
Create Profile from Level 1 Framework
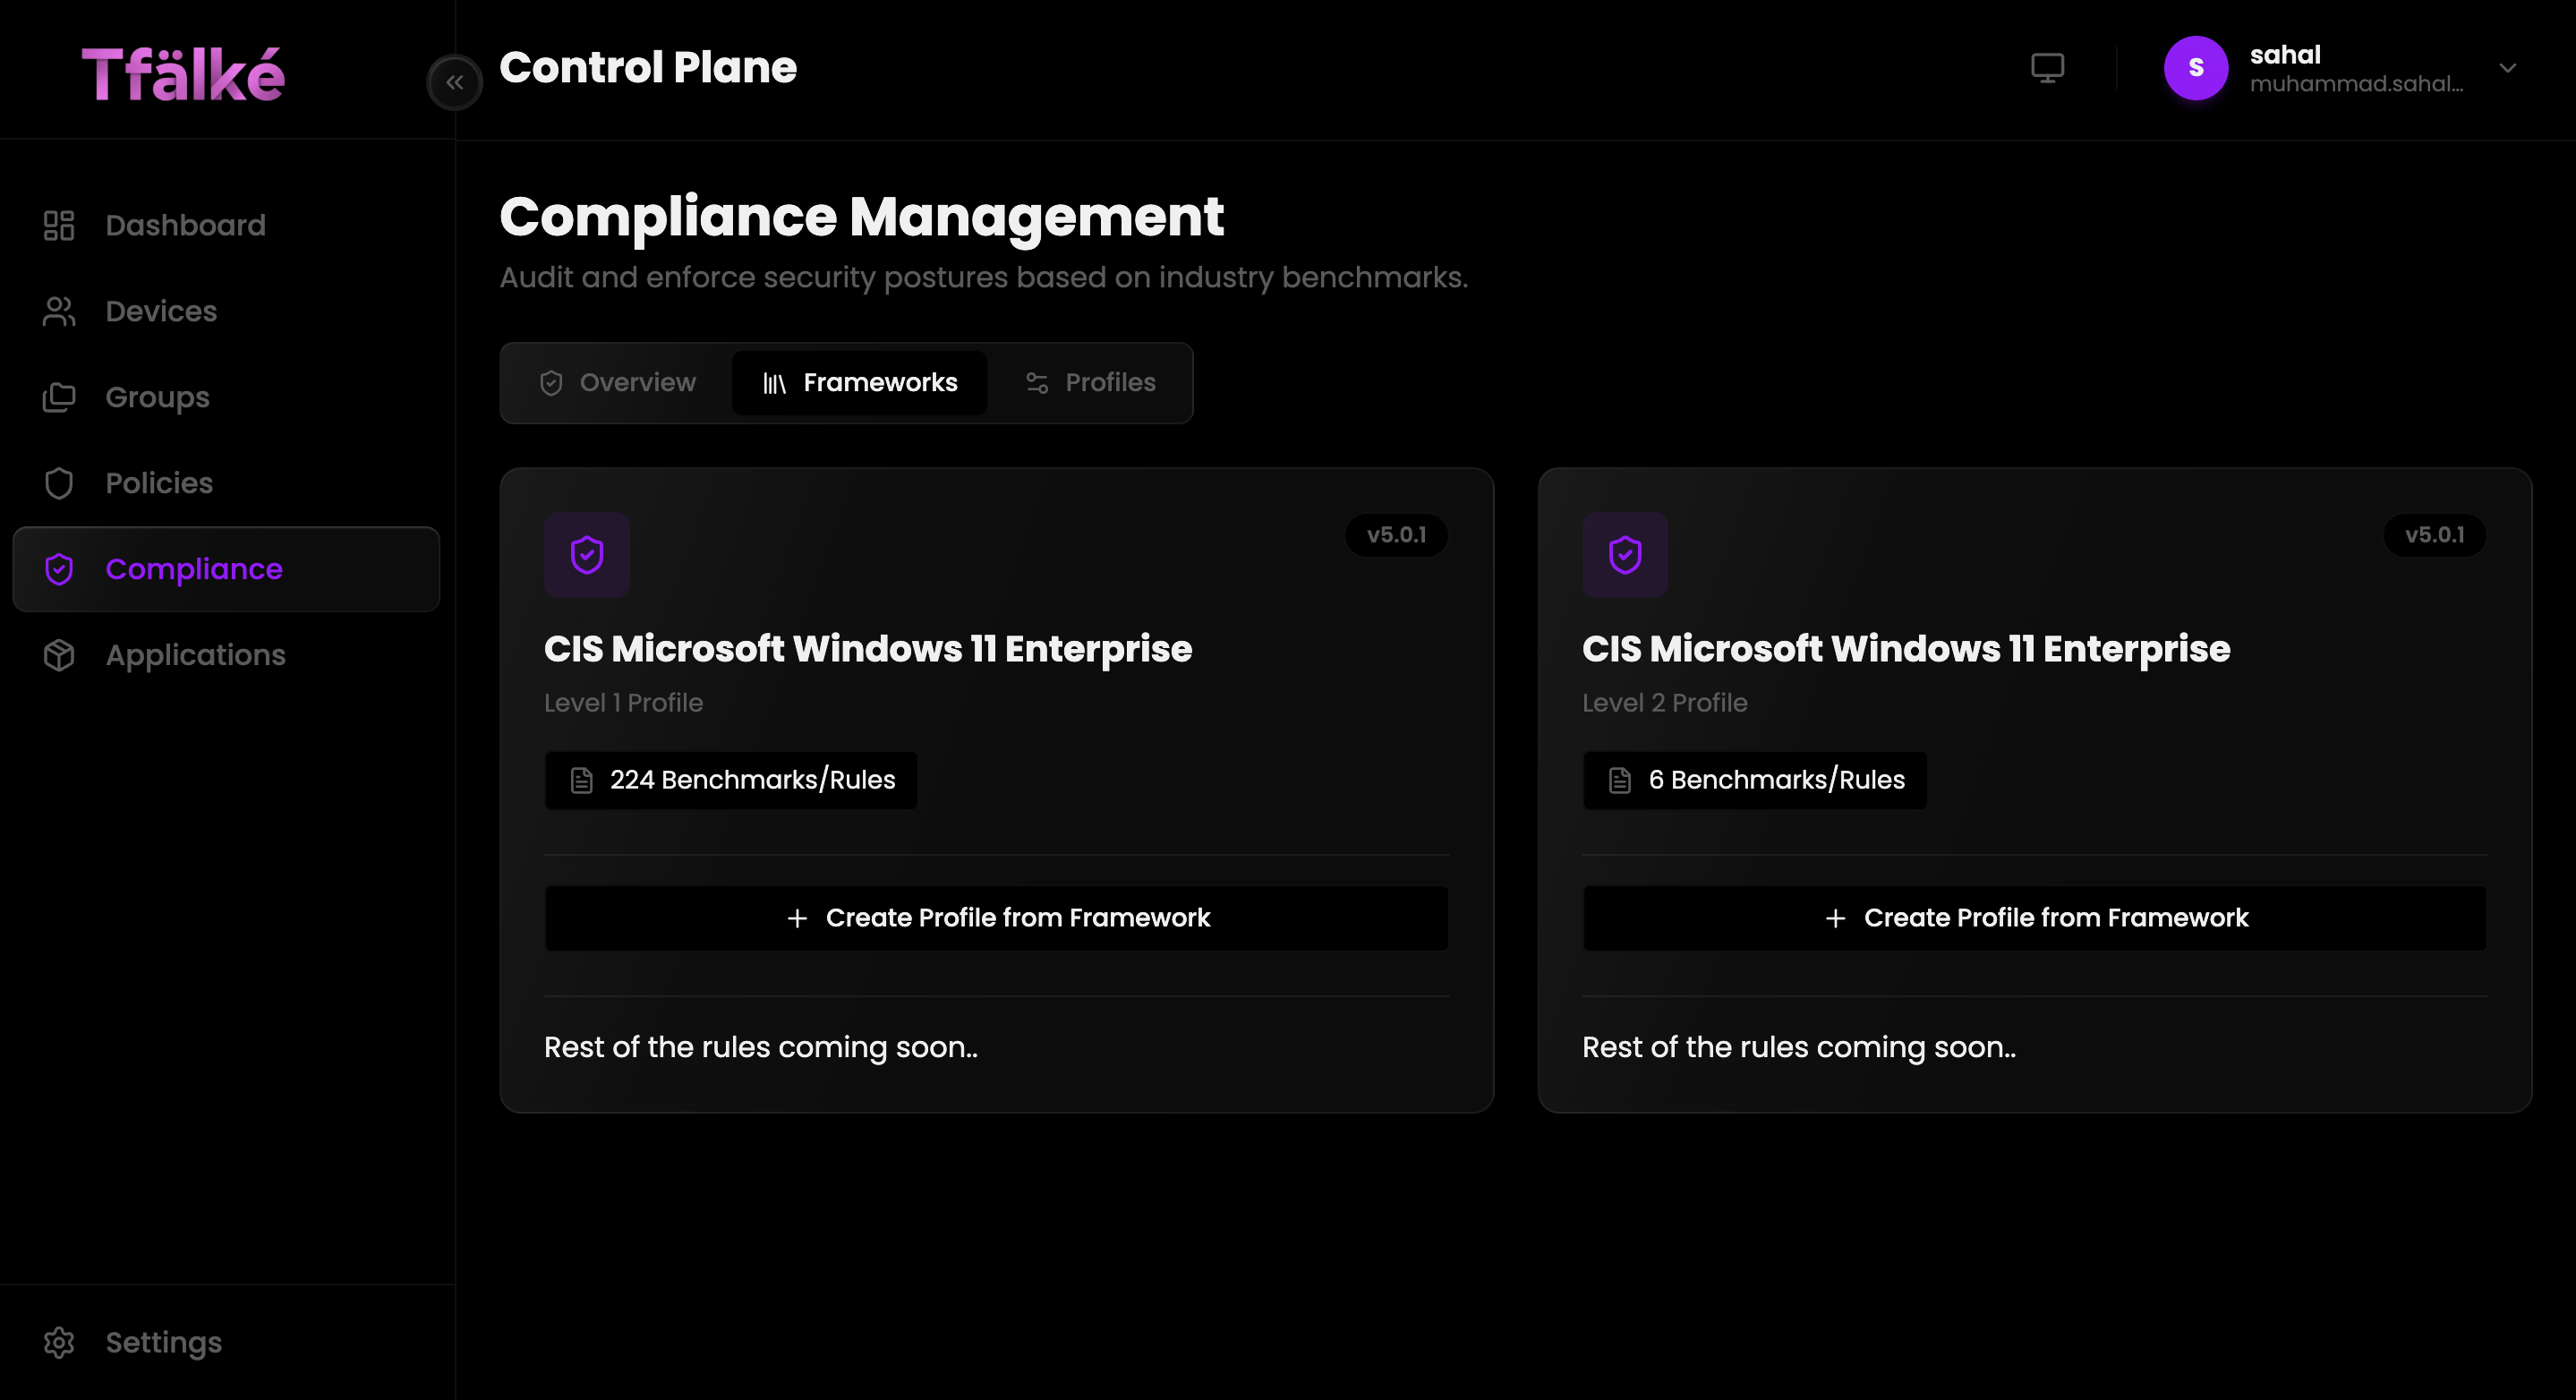[x=997, y=918]
